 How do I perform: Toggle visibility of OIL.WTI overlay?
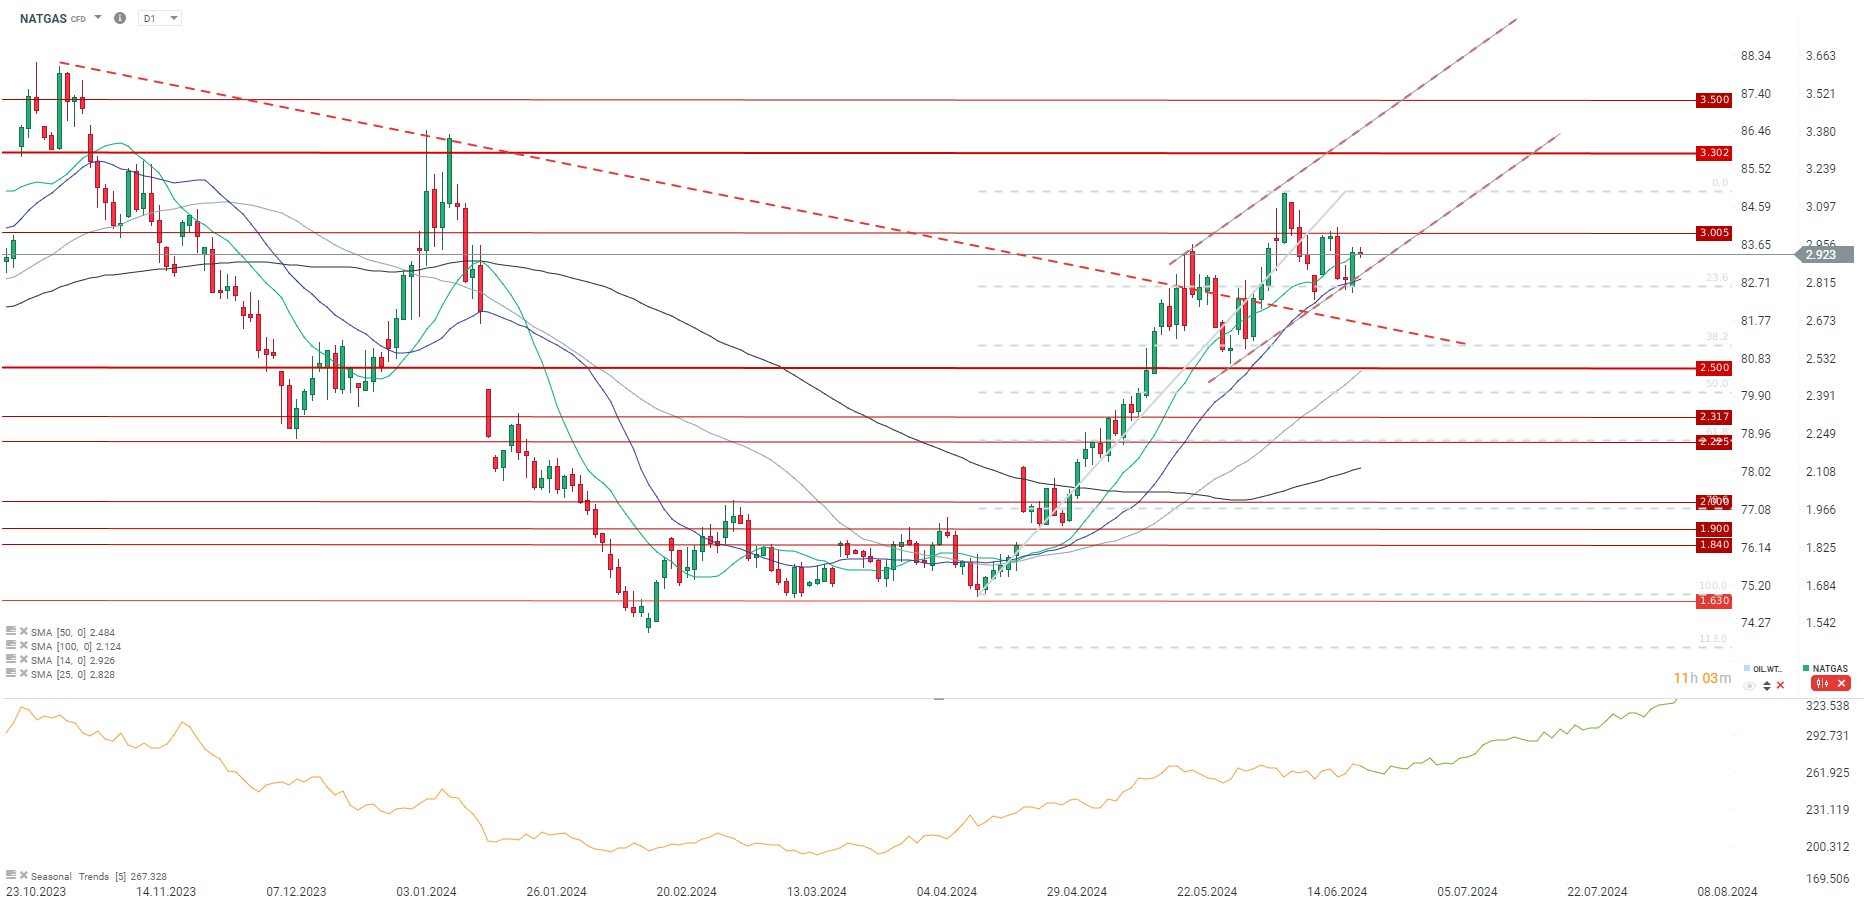[x=1749, y=685]
